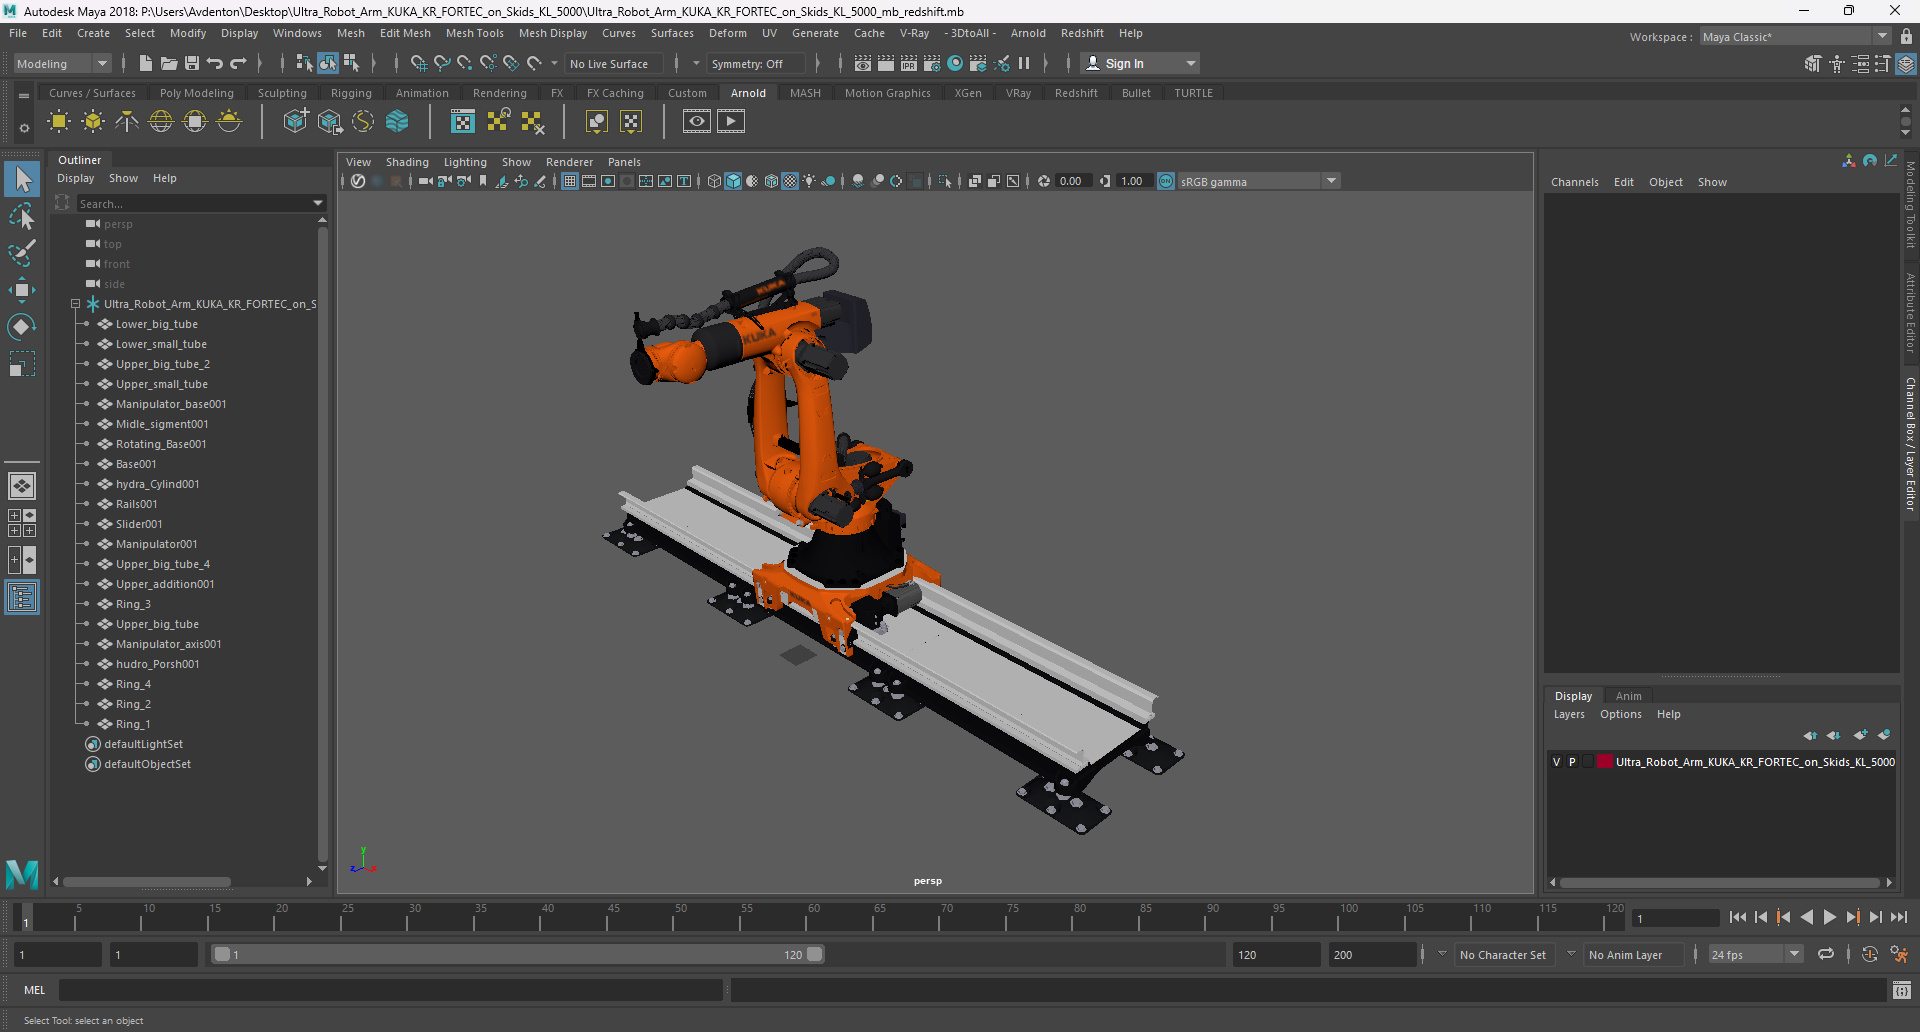Open the Deform menu

pyautogui.click(x=727, y=33)
